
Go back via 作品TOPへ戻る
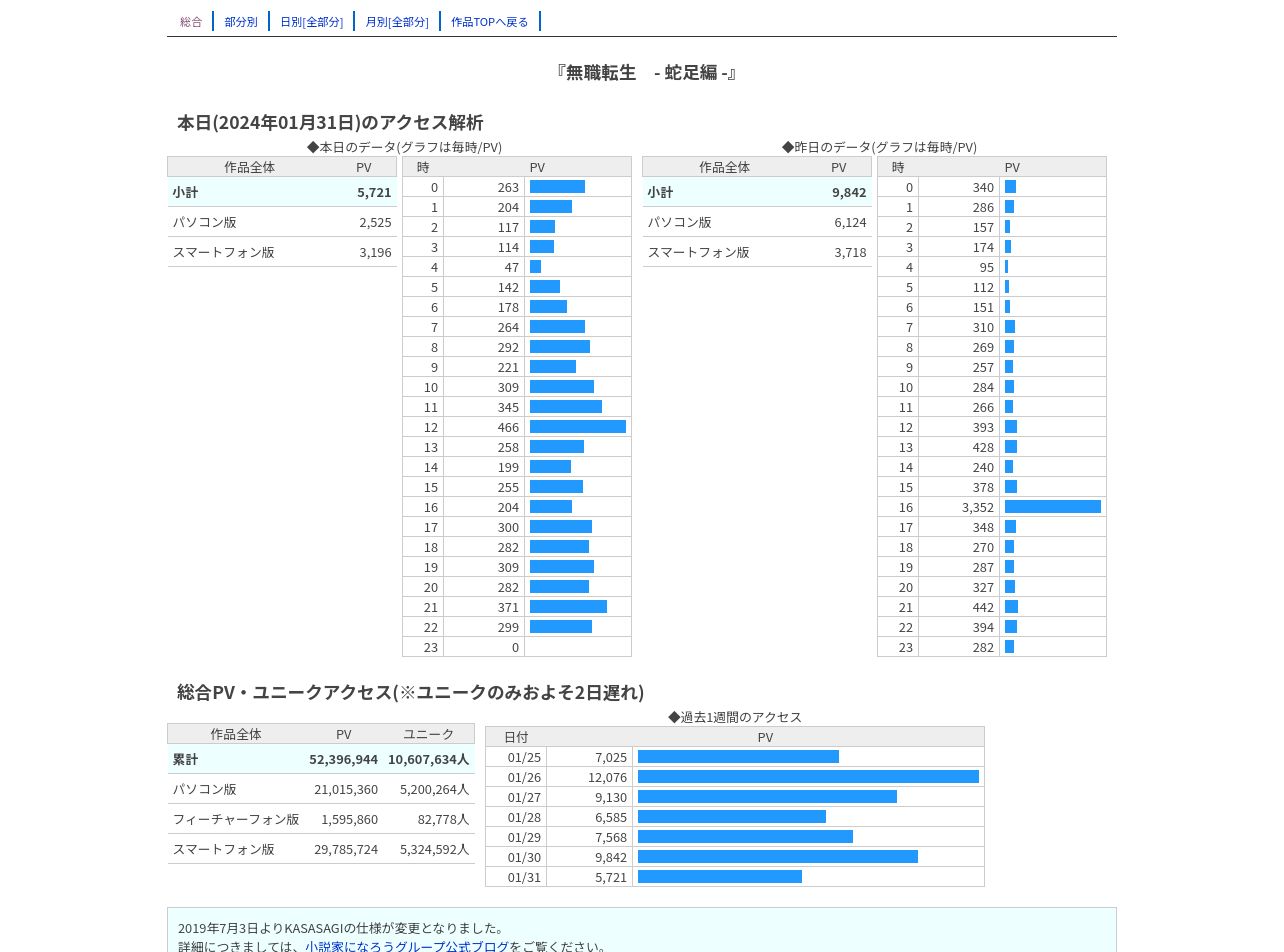coord(490,22)
